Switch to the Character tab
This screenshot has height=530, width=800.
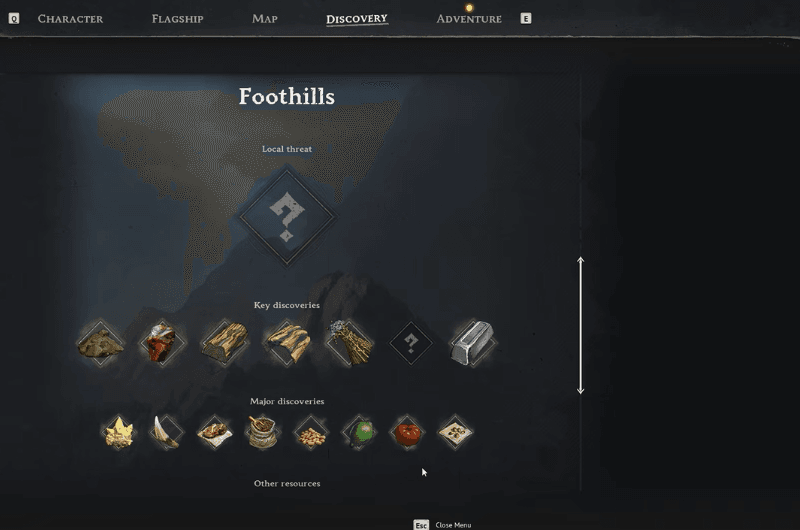70,19
